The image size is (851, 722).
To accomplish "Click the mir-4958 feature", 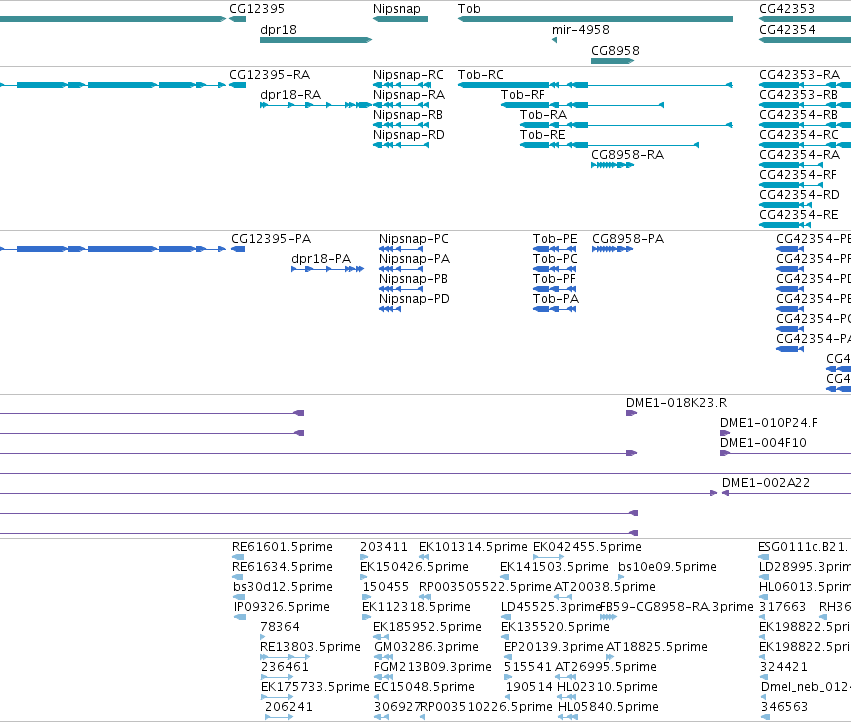I will (x=554, y=40).
